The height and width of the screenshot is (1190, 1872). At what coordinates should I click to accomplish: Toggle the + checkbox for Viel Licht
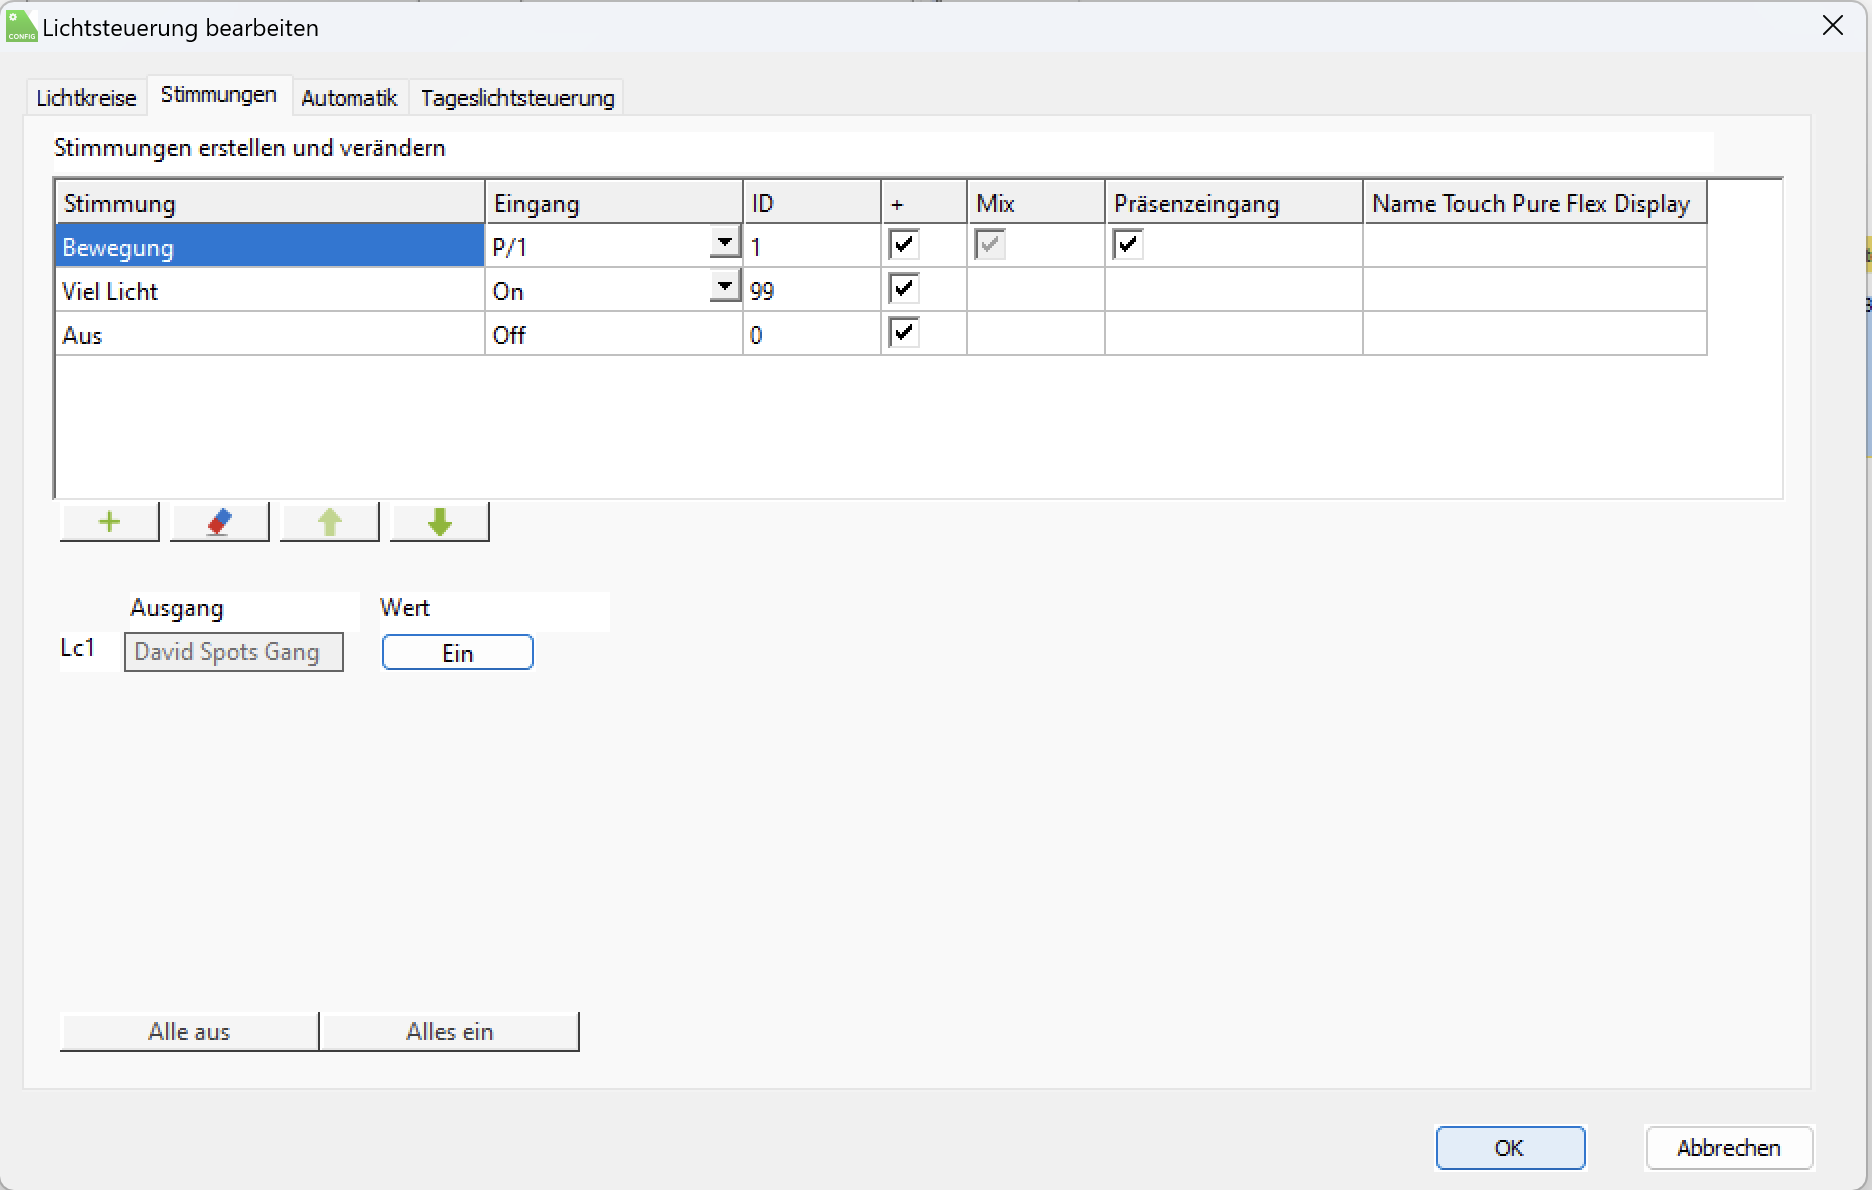[904, 290]
